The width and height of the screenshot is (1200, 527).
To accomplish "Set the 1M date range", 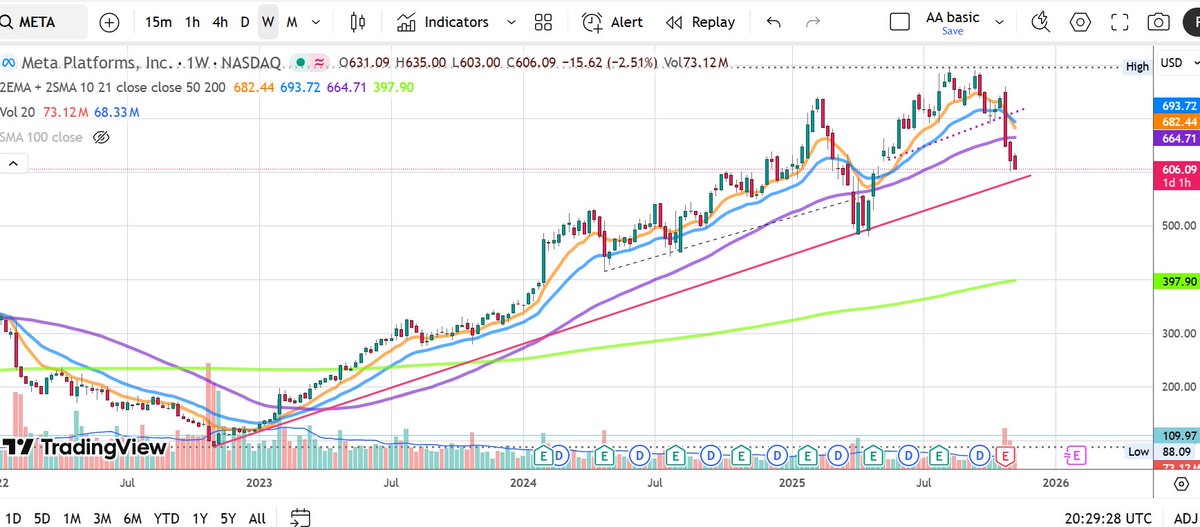I will click(72, 517).
